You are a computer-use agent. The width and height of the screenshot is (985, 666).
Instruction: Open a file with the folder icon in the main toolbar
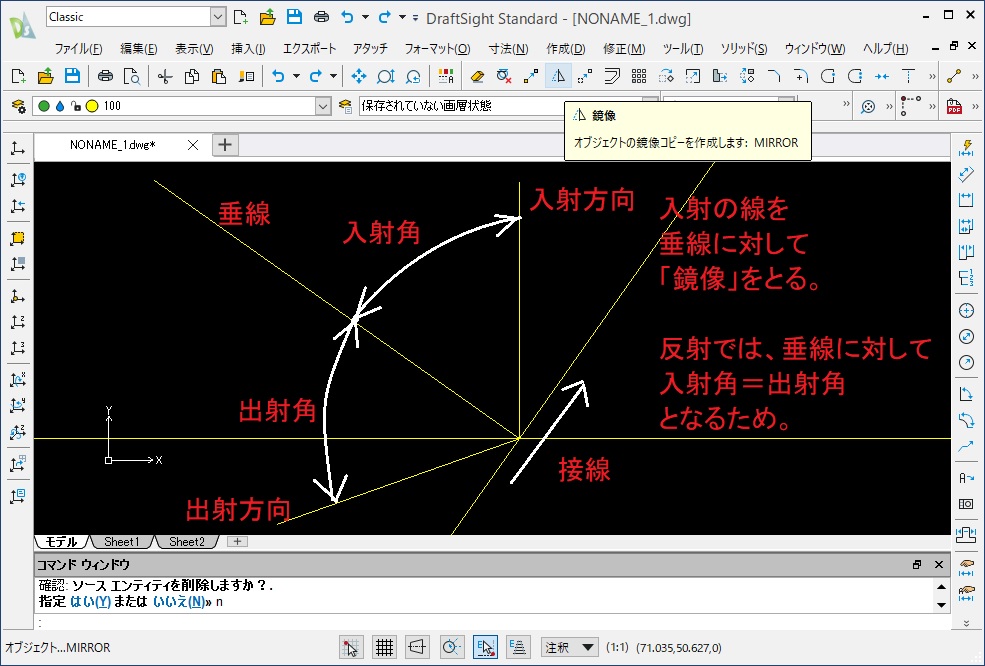(45, 77)
